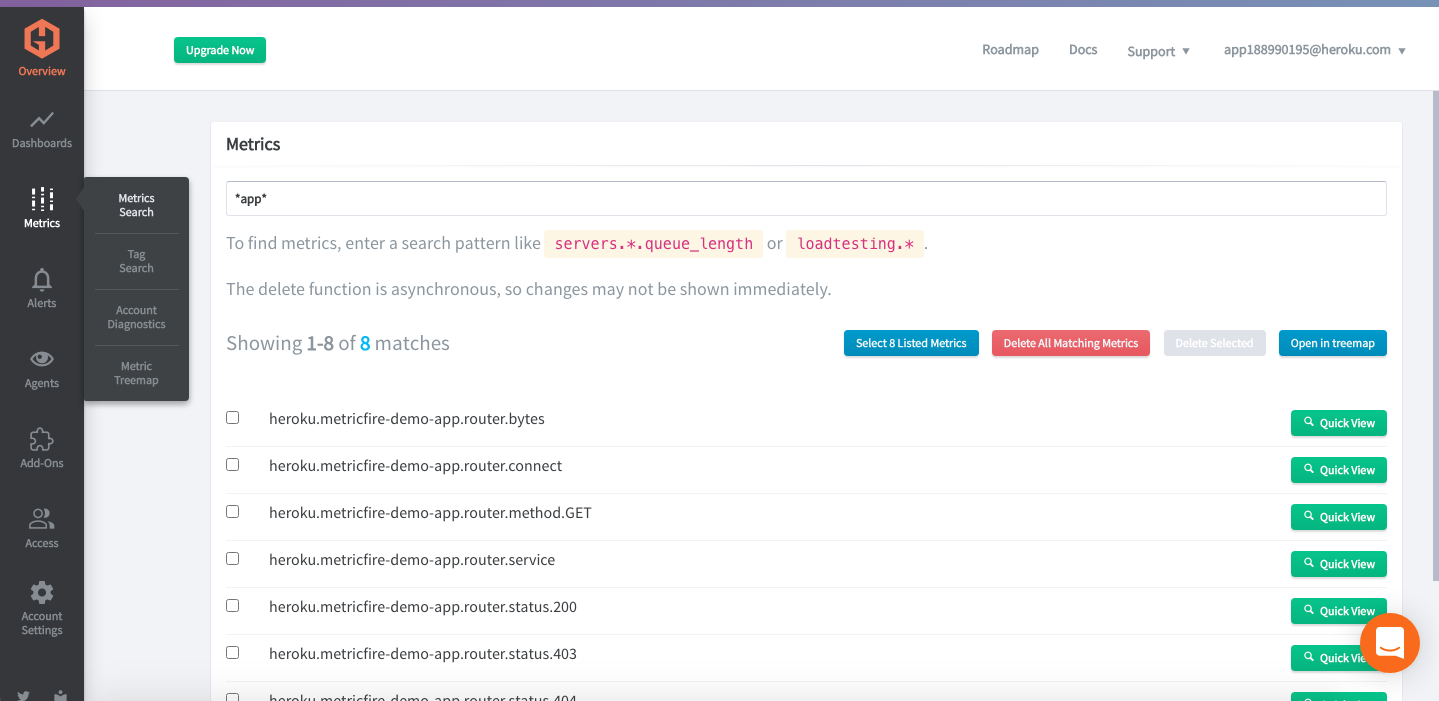Click the example pattern servers.*.queue_length

tap(653, 244)
